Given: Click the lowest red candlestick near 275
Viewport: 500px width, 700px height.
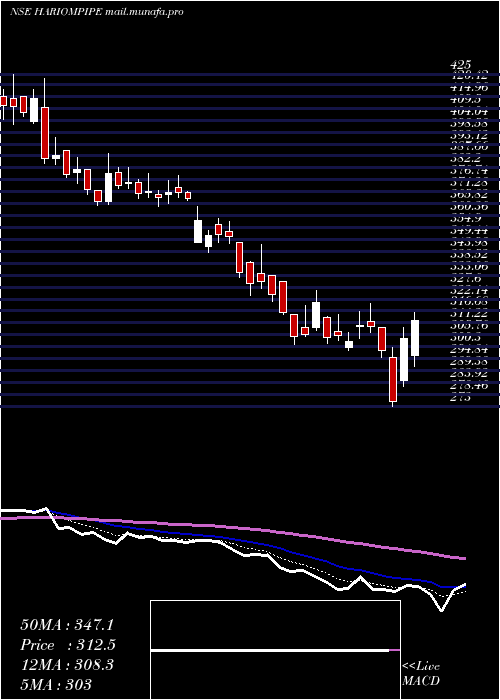Looking at the screenshot, I should [393, 379].
